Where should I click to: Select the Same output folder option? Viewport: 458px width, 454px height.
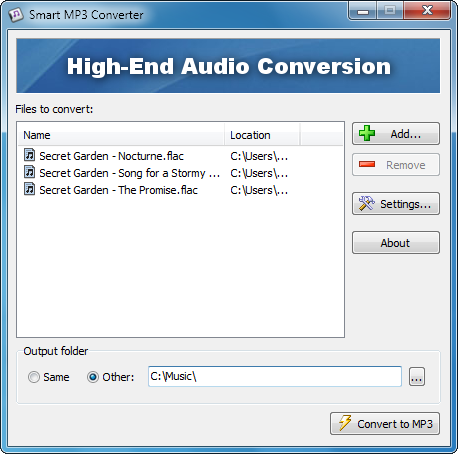coord(34,377)
